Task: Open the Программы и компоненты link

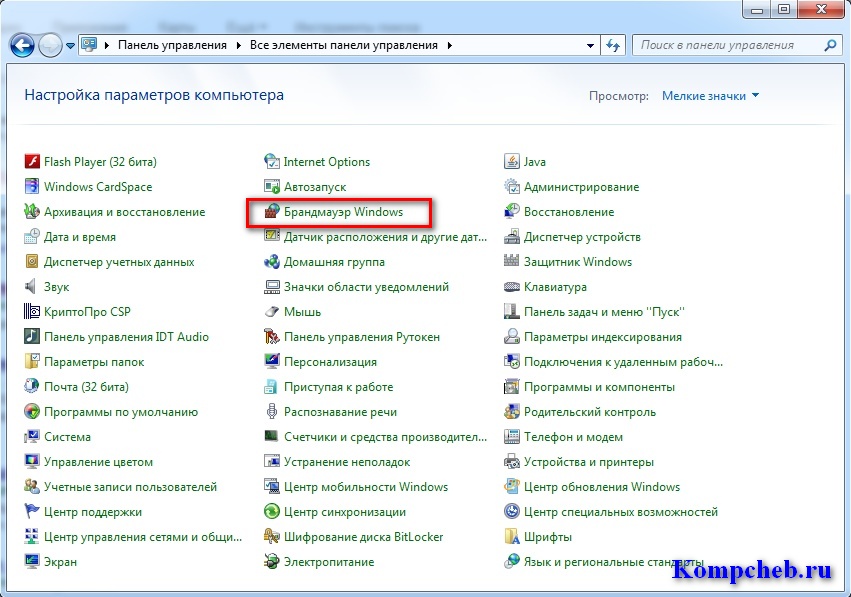Action: [x=599, y=387]
